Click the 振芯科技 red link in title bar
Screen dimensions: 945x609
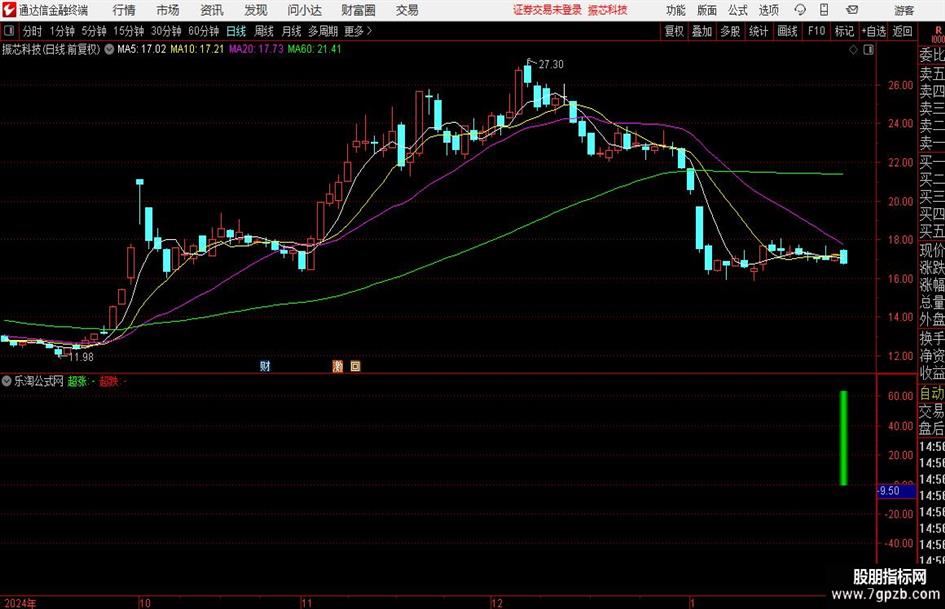[608, 10]
